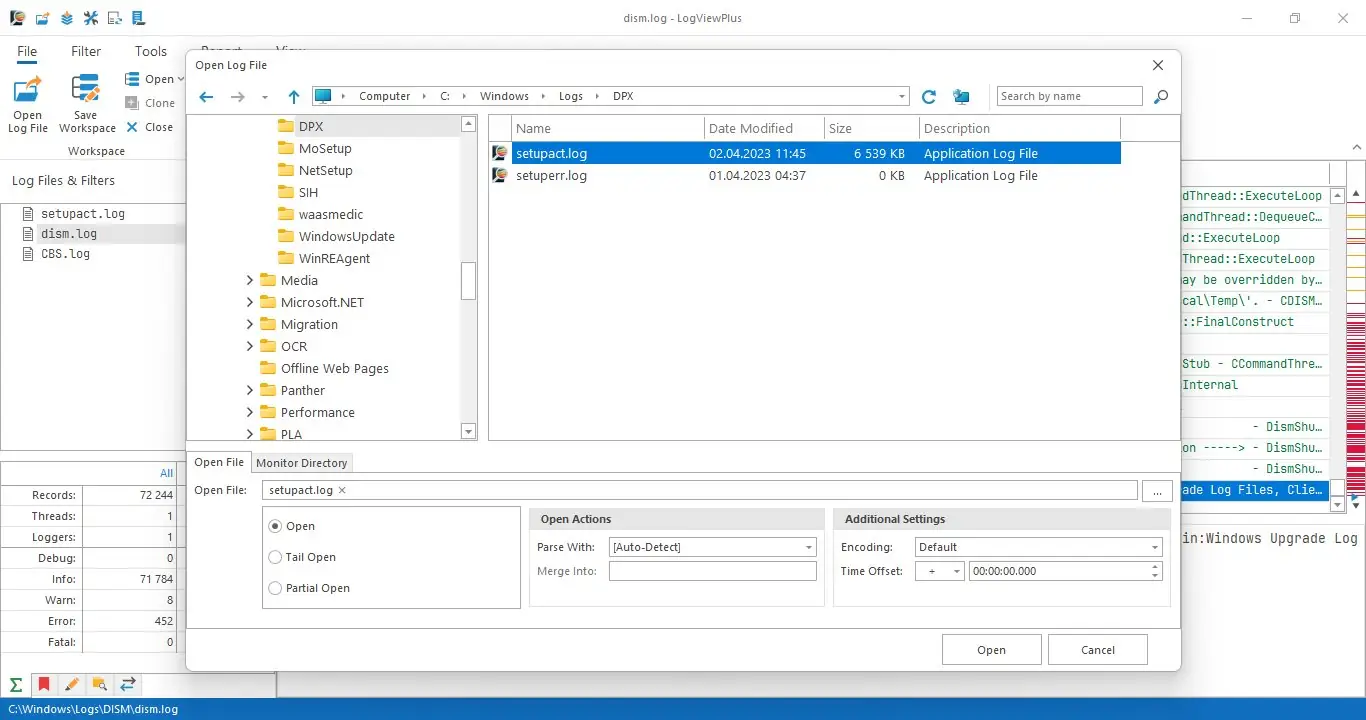Click the blue swap arrows panel icon

click(x=128, y=685)
